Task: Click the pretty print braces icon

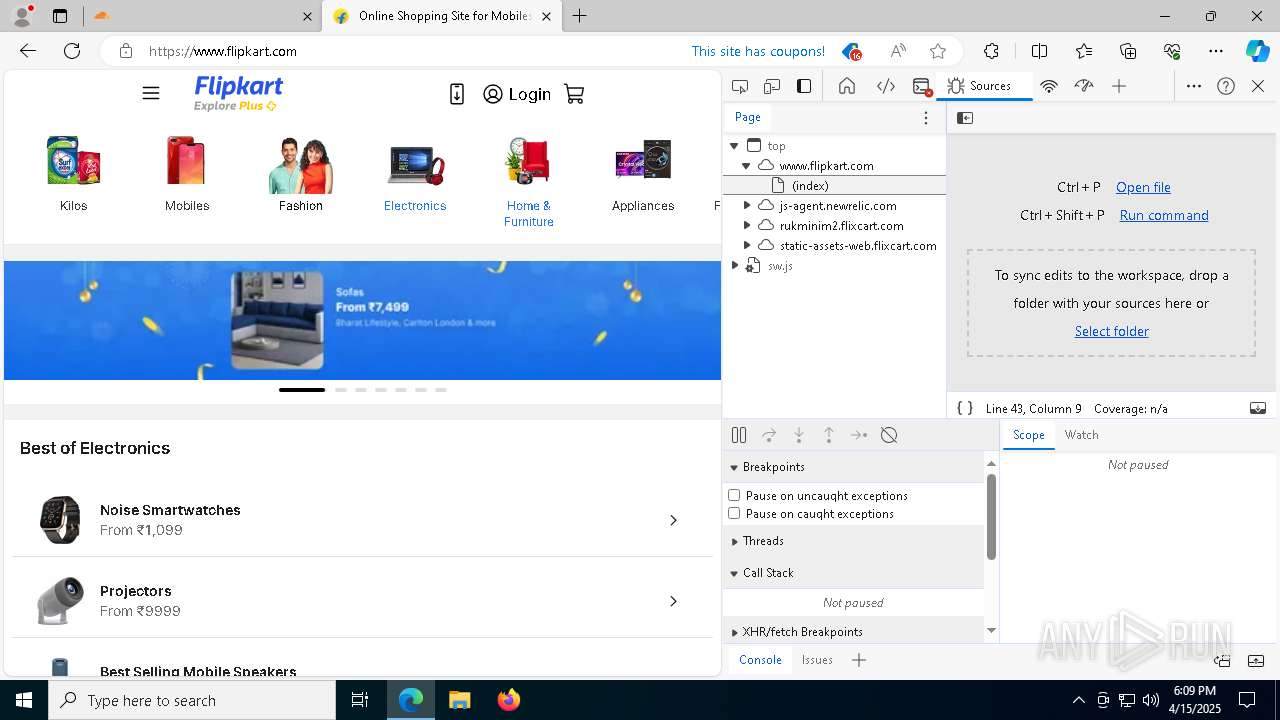Action: [x=965, y=408]
